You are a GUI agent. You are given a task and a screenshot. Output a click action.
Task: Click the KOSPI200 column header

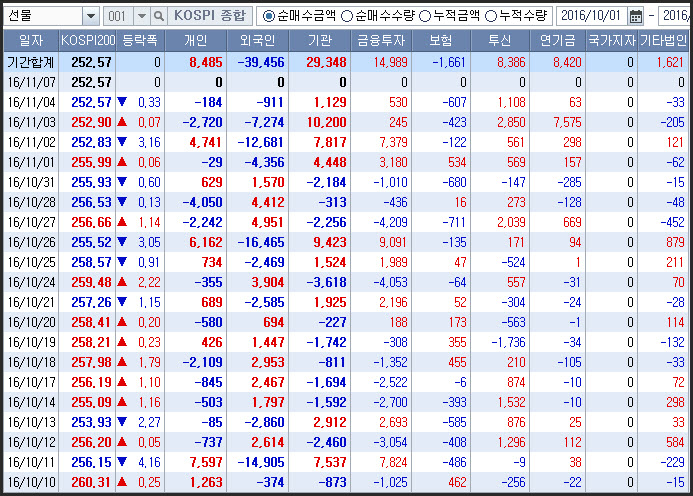pyautogui.click(x=88, y=41)
